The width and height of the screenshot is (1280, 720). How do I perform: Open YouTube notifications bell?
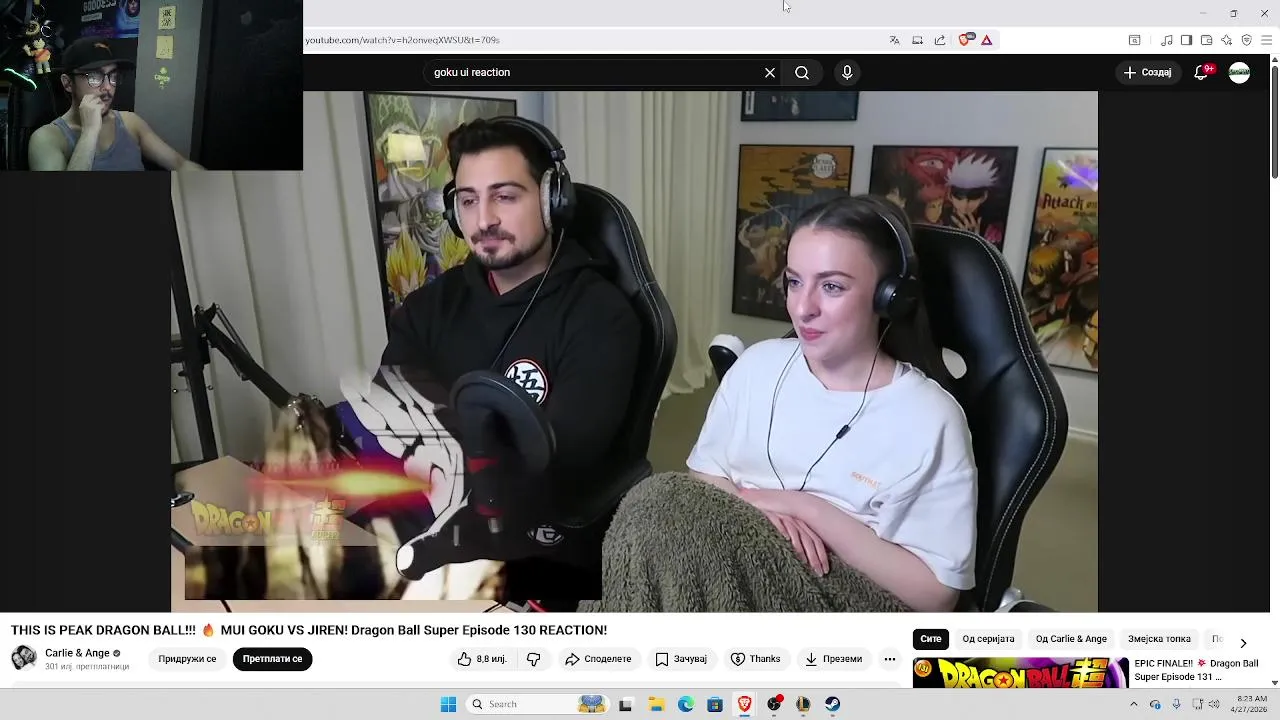pos(1202,72)
